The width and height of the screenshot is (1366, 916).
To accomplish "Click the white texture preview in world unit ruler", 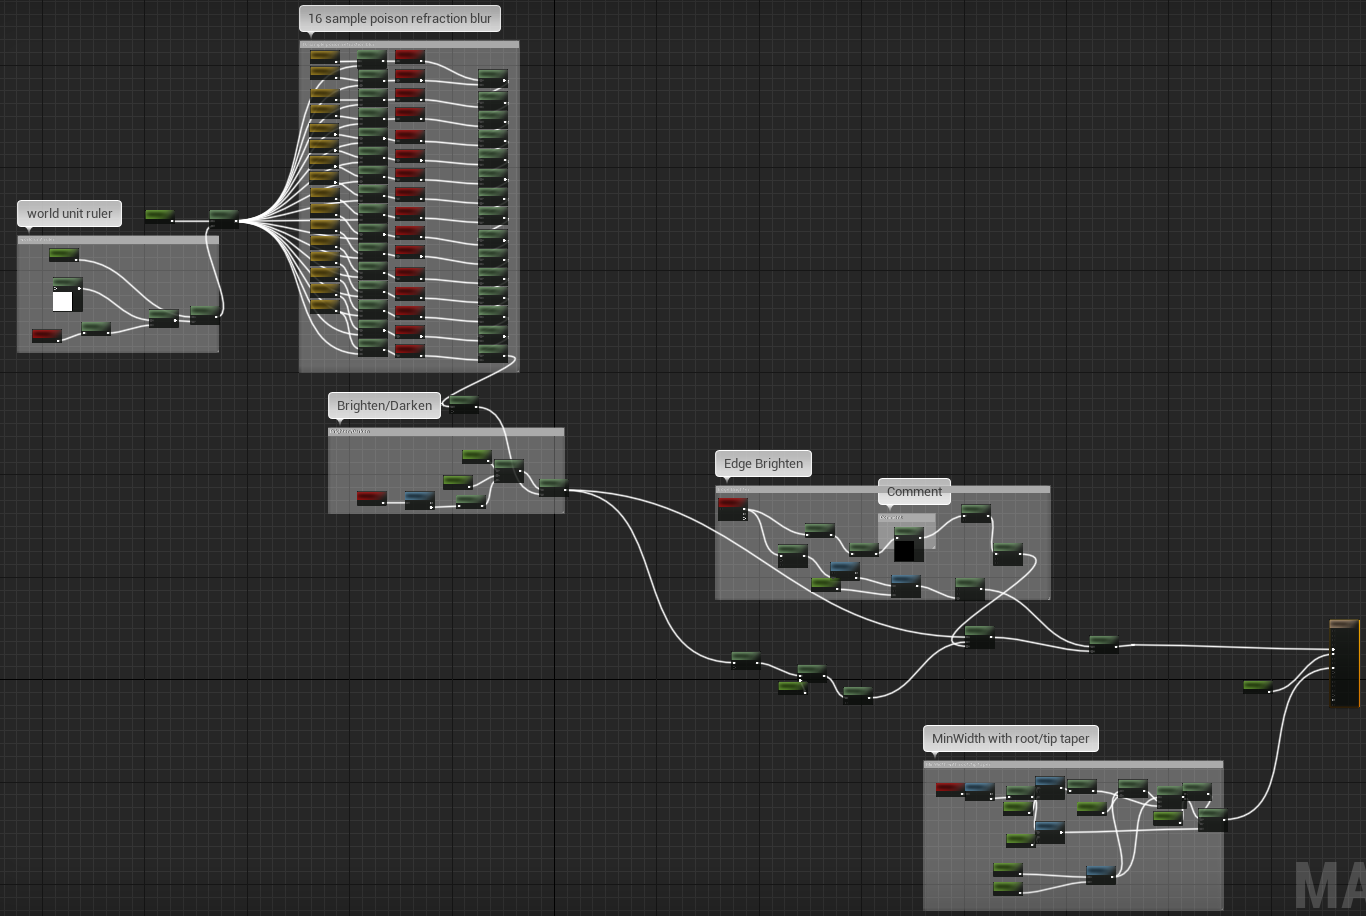I will coord(63,301).
